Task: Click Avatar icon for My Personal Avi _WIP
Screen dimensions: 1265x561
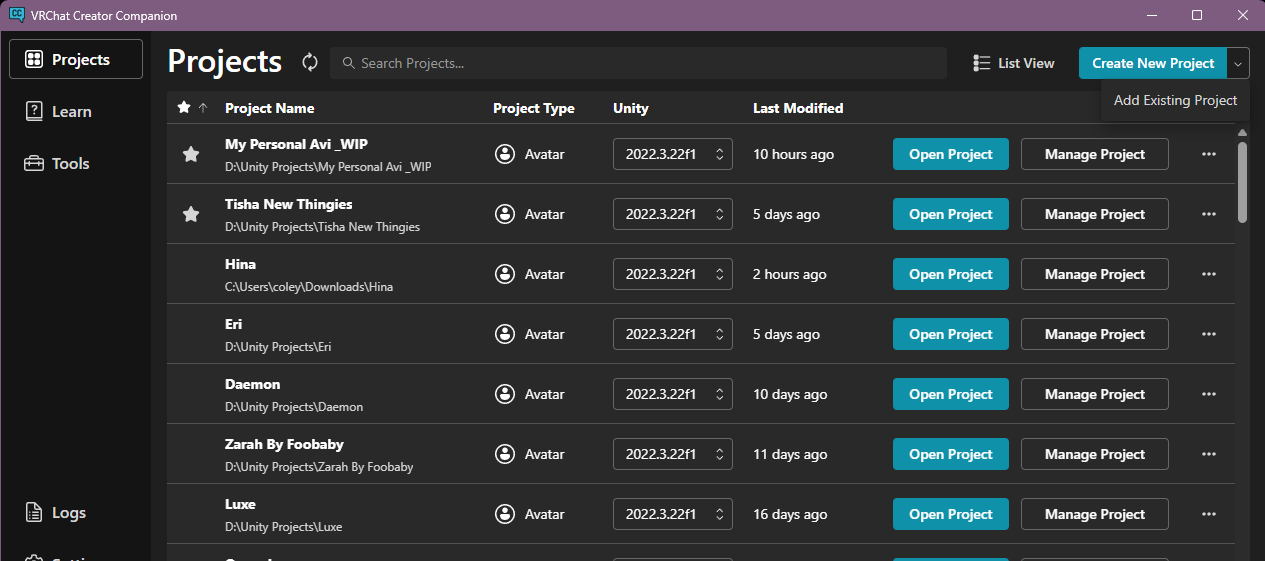Action: (x=505, y=154)
